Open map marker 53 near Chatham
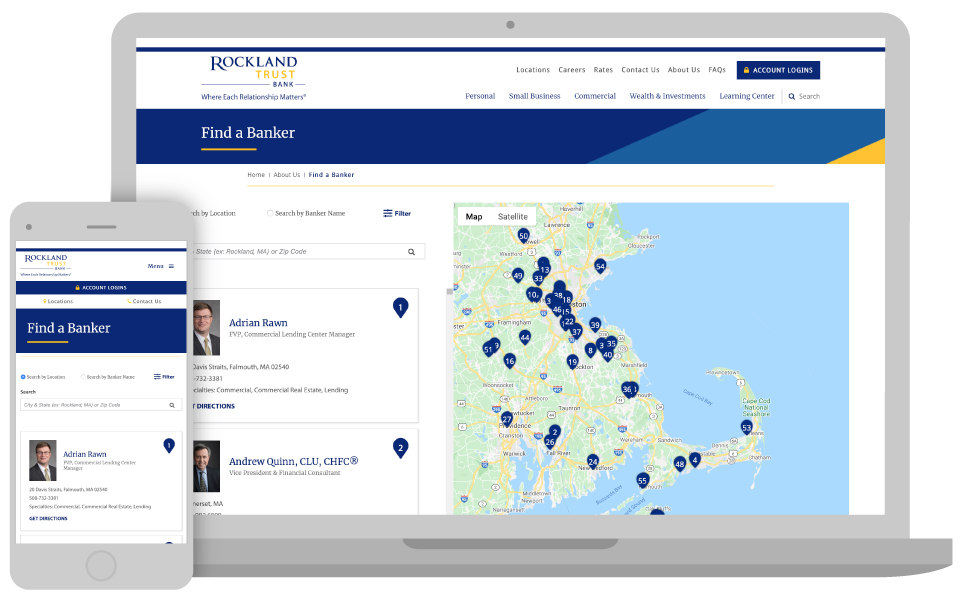 click(x=746, y=427)
